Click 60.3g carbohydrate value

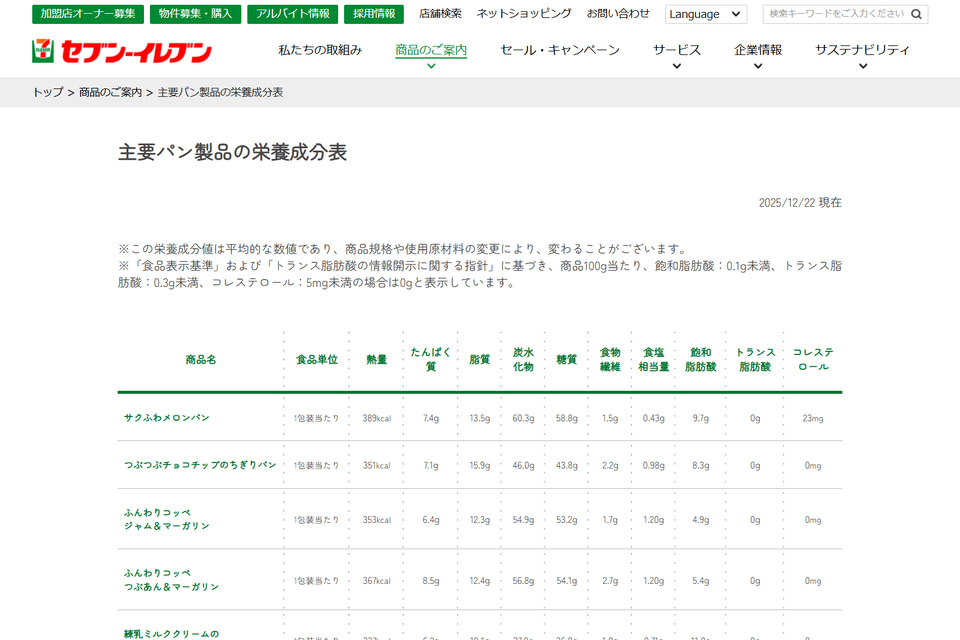523,418
